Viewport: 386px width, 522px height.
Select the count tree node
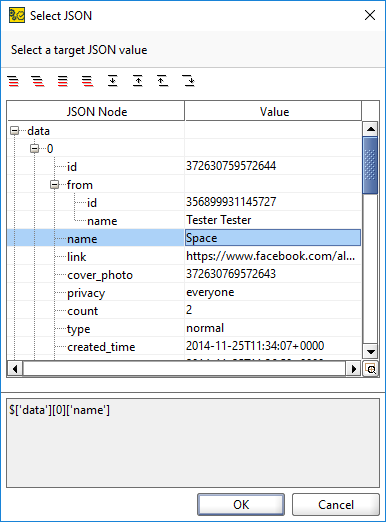[x=83, y=311]
